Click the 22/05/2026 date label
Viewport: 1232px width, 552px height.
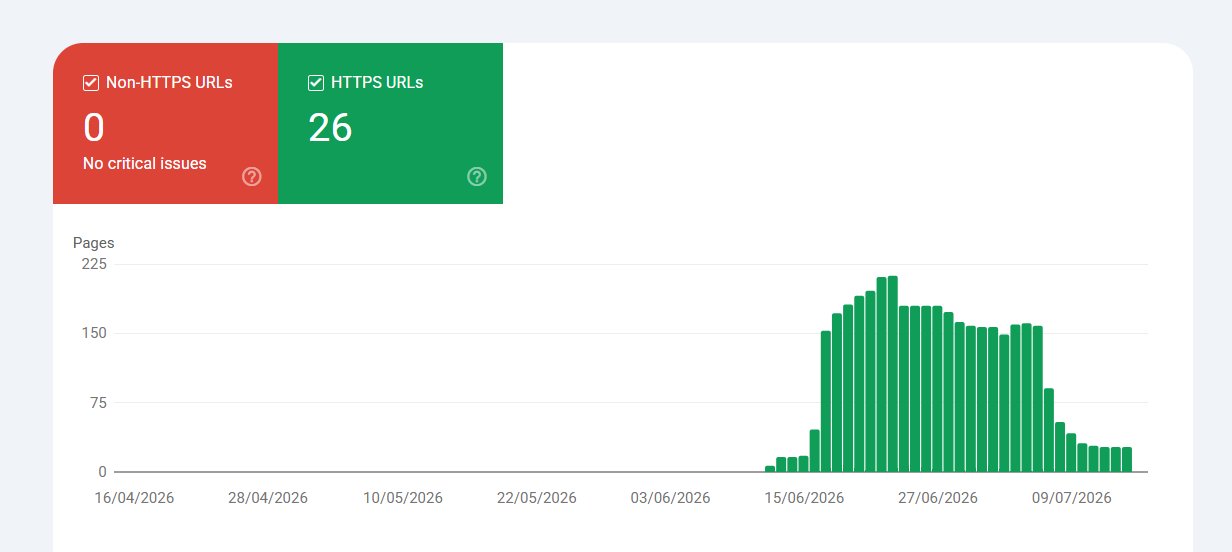click(x=537, y=498)
